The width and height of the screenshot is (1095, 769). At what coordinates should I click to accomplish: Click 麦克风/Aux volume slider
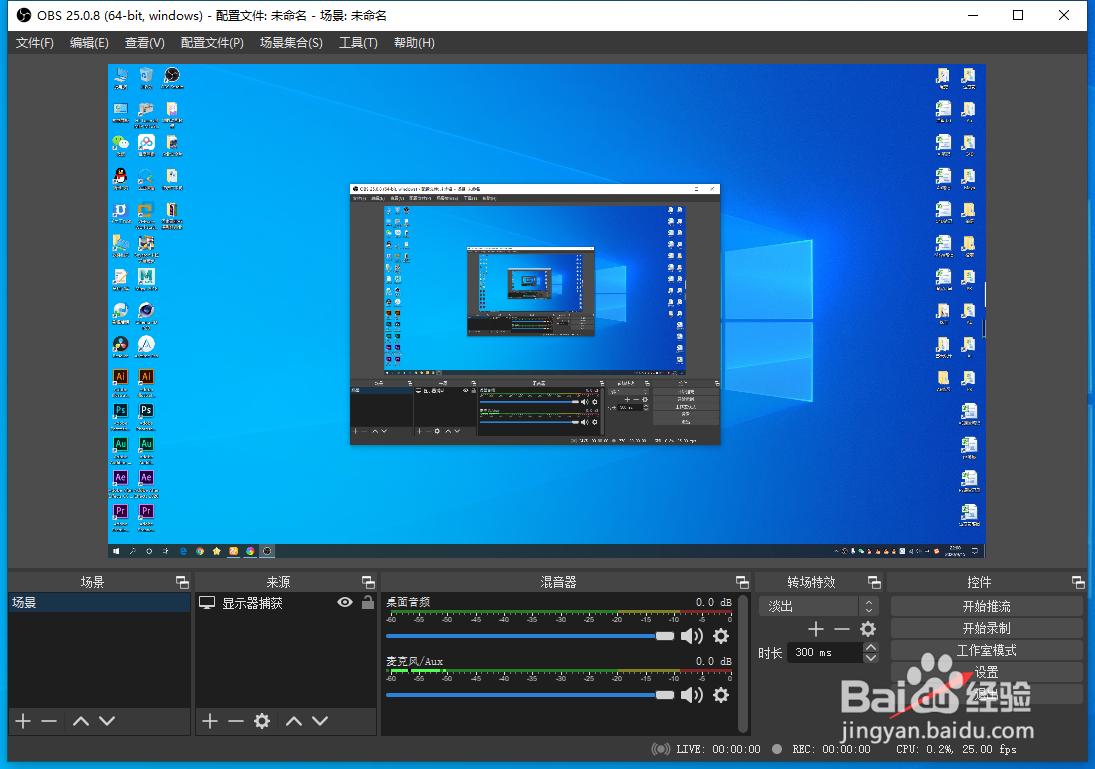coord(530,695)
